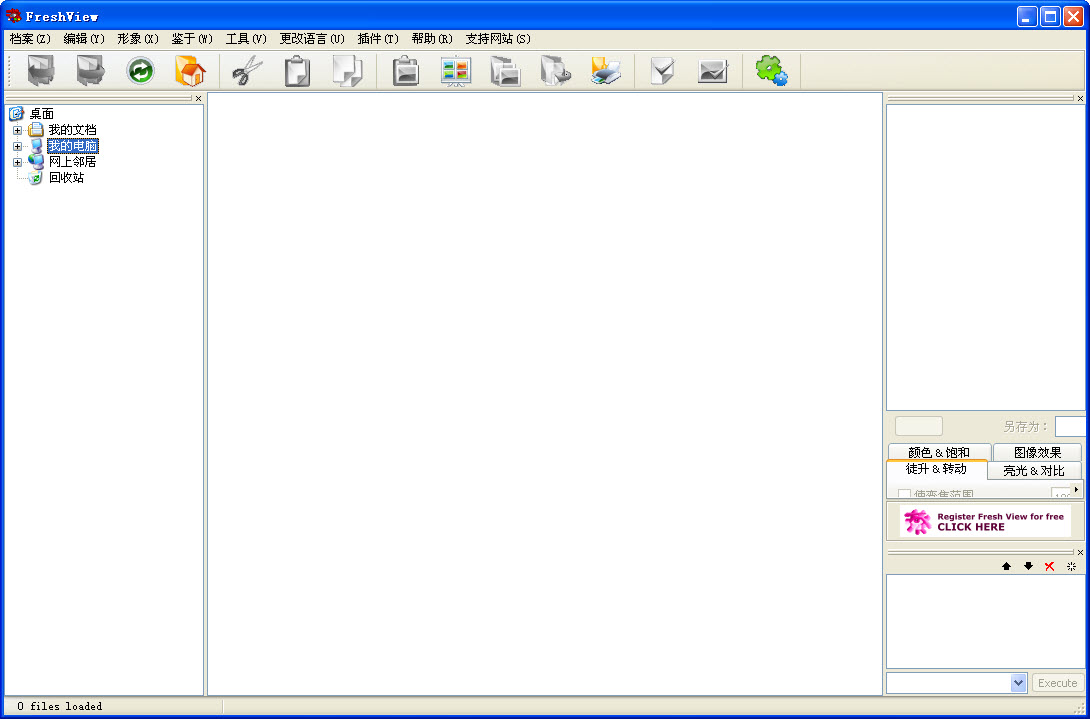This screenshot has height=719, width=1090.
Task: Switch to the 亮光 & 对比 tab
Action: 1033,470
